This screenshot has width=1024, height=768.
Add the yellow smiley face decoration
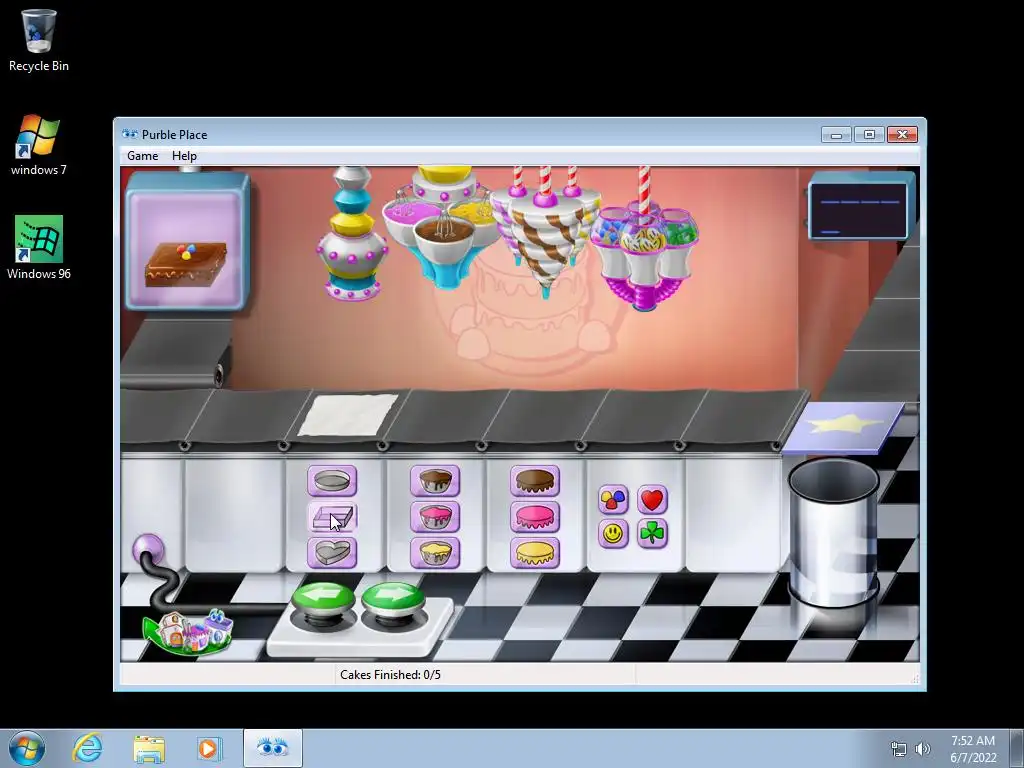coord(613,534)
